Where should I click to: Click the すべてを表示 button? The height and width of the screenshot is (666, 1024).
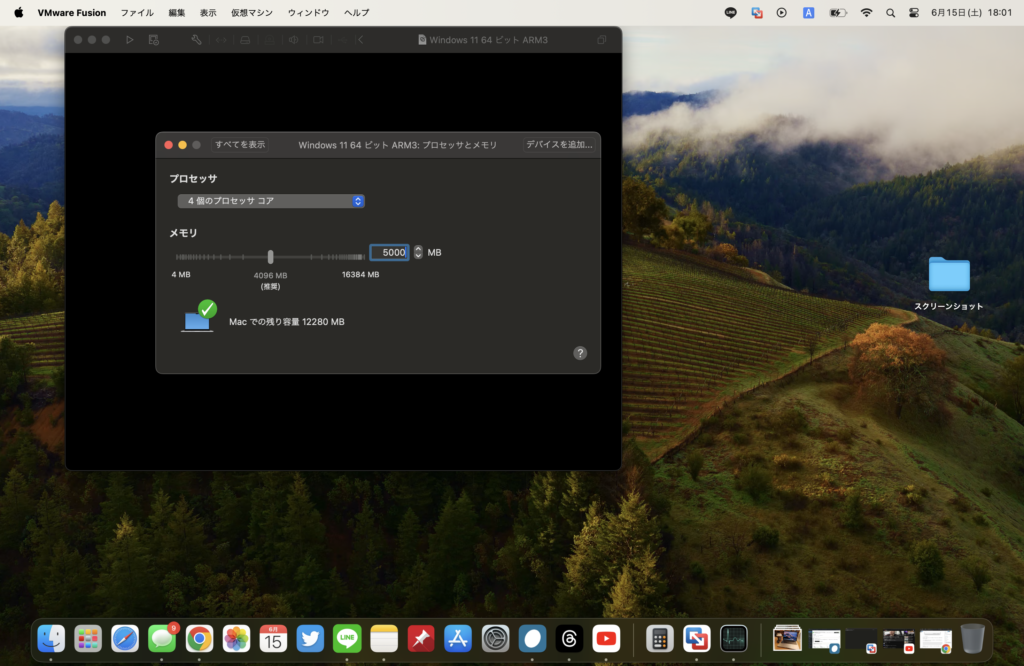pyautogui.click(x=240, y=145)
